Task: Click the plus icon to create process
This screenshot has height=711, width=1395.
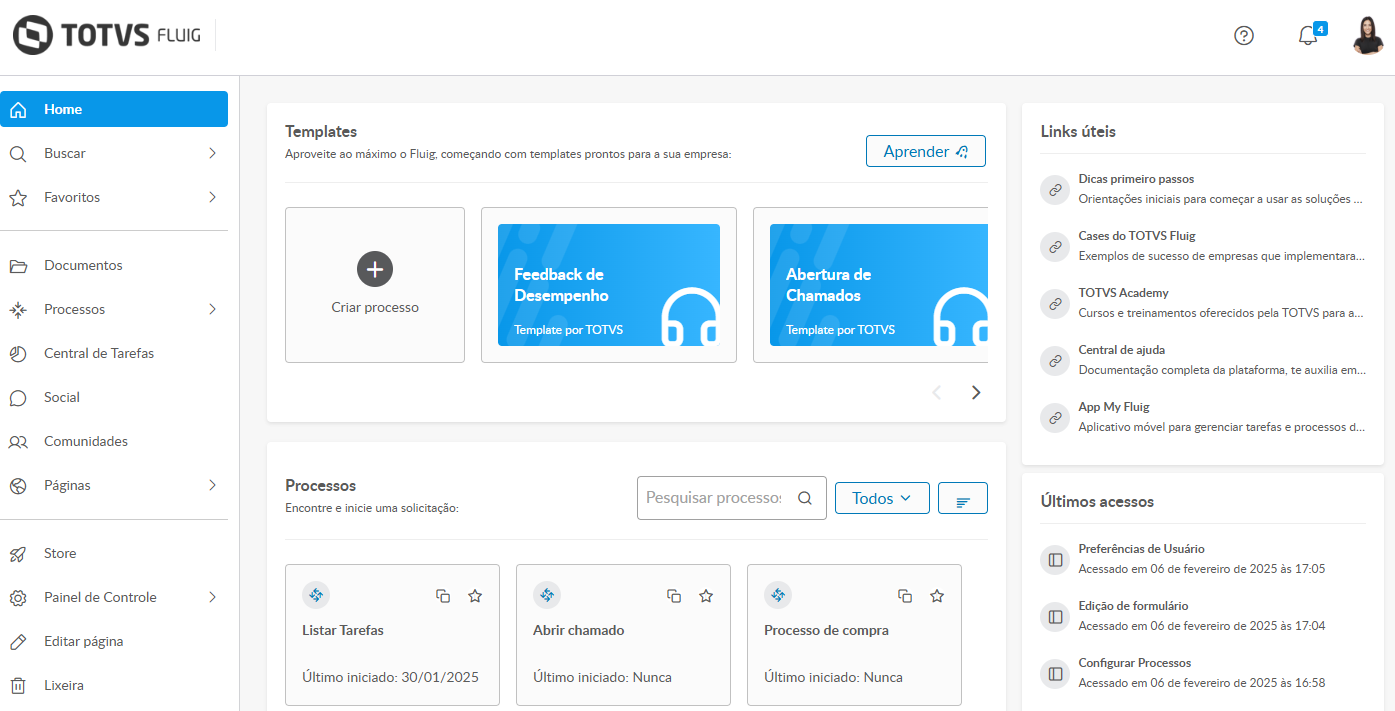Action: 375,269
